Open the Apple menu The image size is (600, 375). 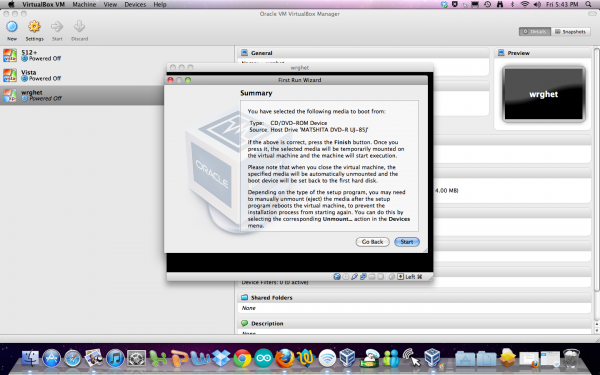point(11,4)
